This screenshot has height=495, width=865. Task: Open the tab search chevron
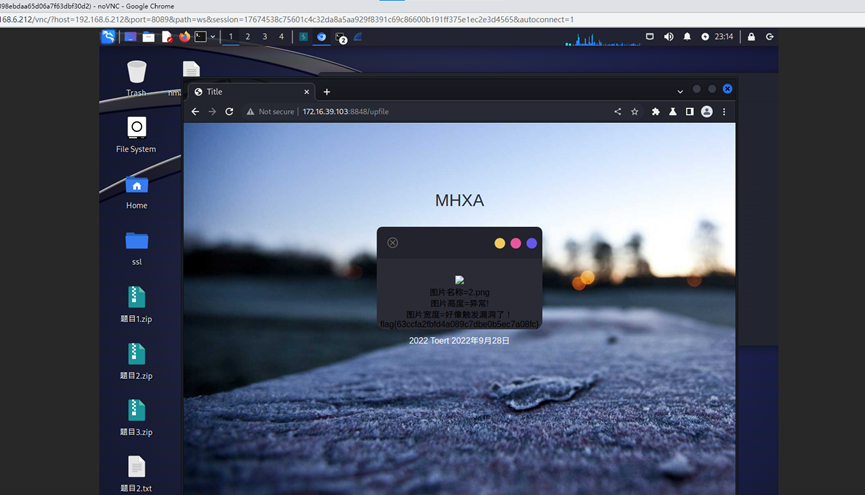click(x=680, y=92)
